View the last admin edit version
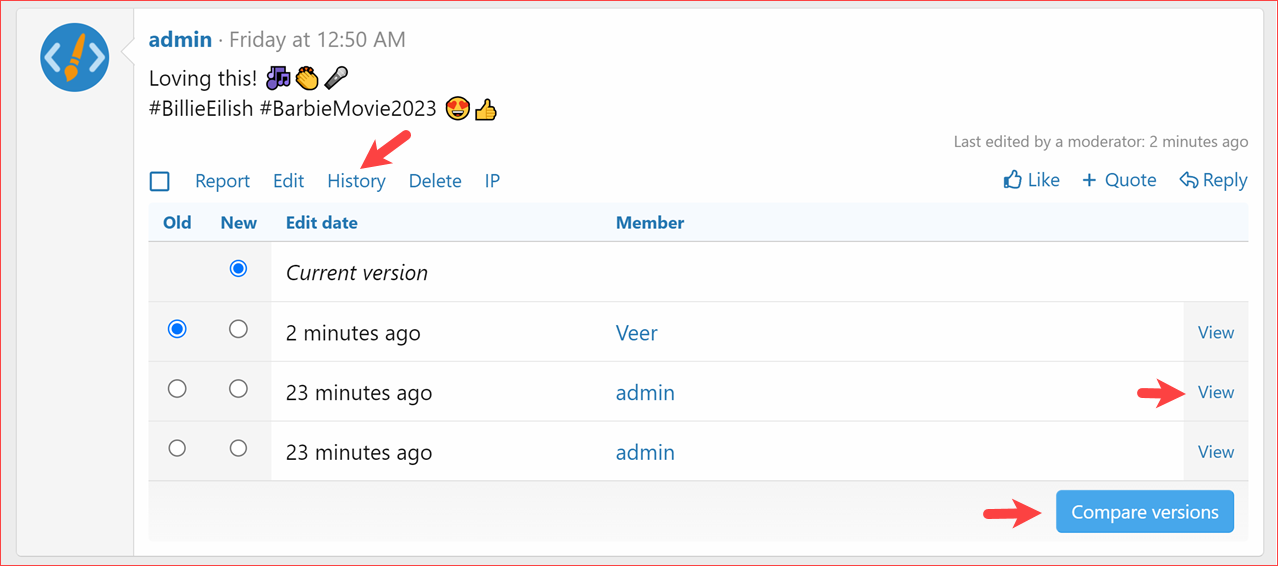The image size is (1278, 566). (1215, 452)
